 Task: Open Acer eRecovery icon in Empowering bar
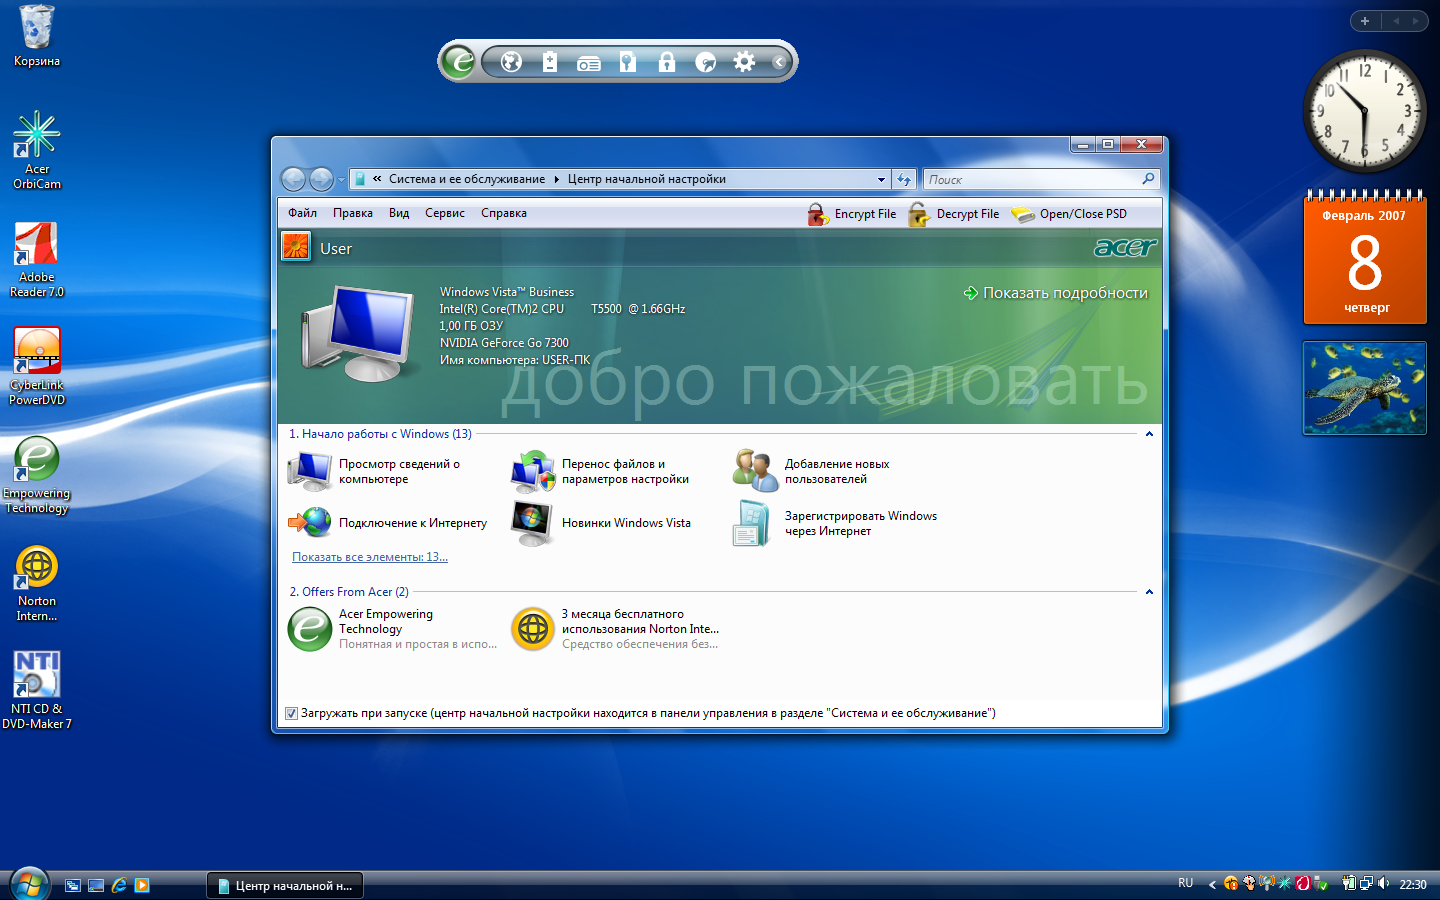click(705, 62)
